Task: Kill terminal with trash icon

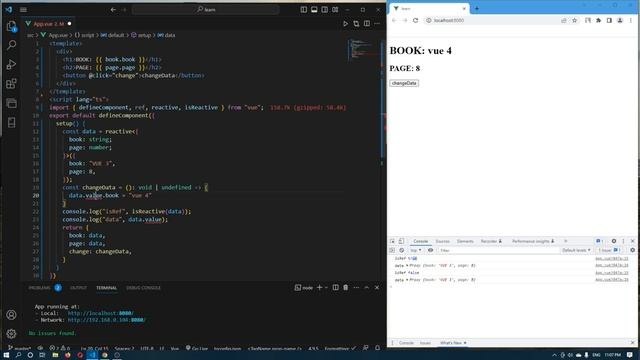Action: (346, 287)
